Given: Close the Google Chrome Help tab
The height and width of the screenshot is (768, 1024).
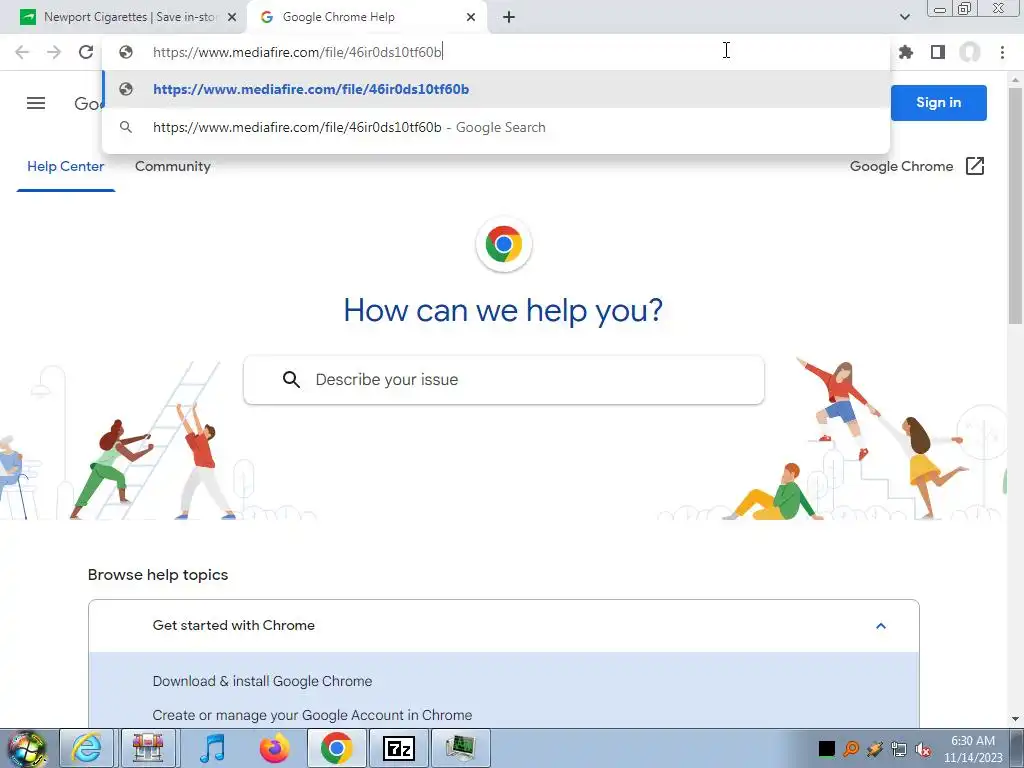Looking at the screenshot, I should pos(471,17).
